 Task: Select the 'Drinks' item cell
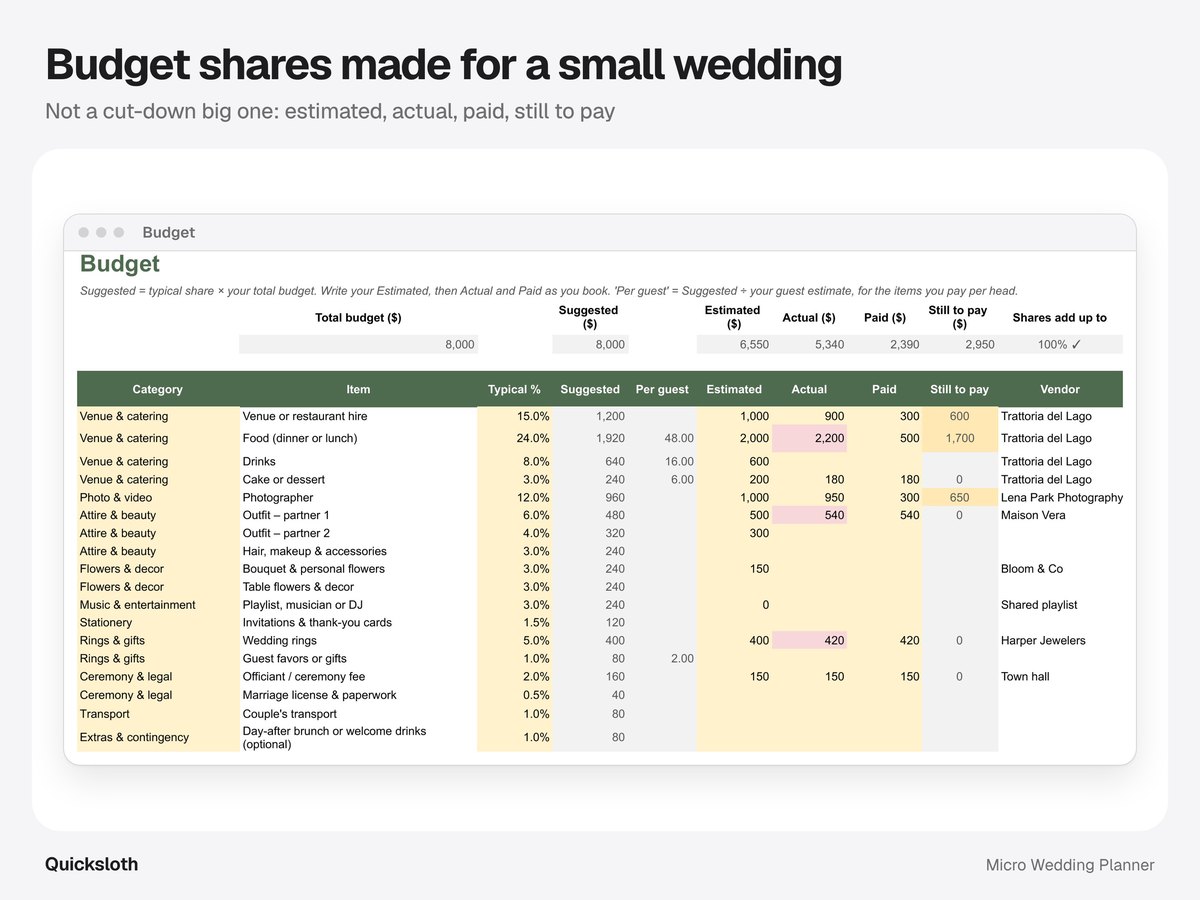(358, 461)
